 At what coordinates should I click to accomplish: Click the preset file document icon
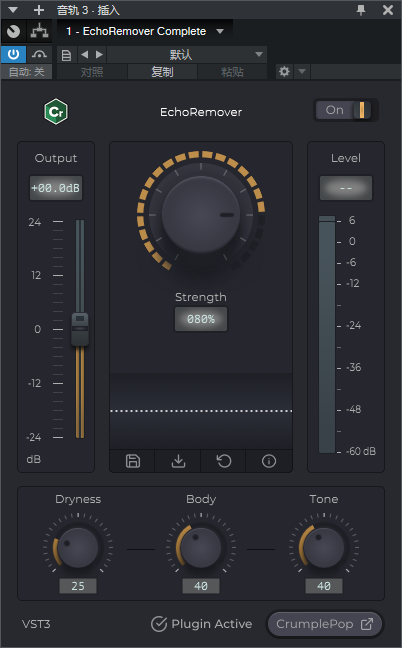tap(66, 55)
